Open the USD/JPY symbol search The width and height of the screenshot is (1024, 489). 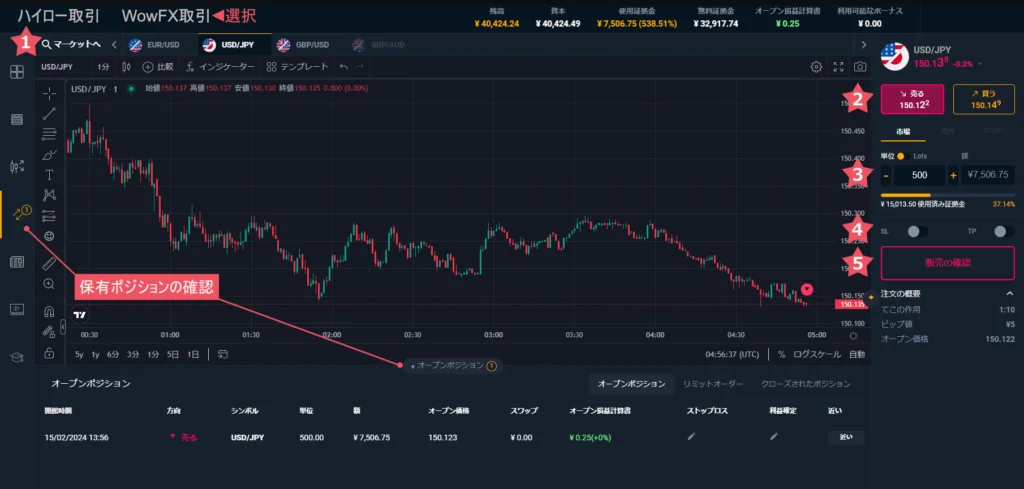[x=57, y=67]
